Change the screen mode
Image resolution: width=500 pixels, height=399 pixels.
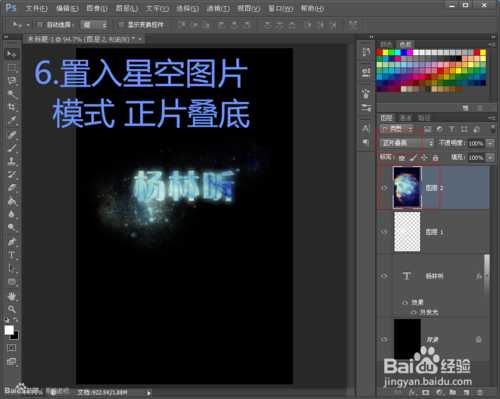coord(12,362)
